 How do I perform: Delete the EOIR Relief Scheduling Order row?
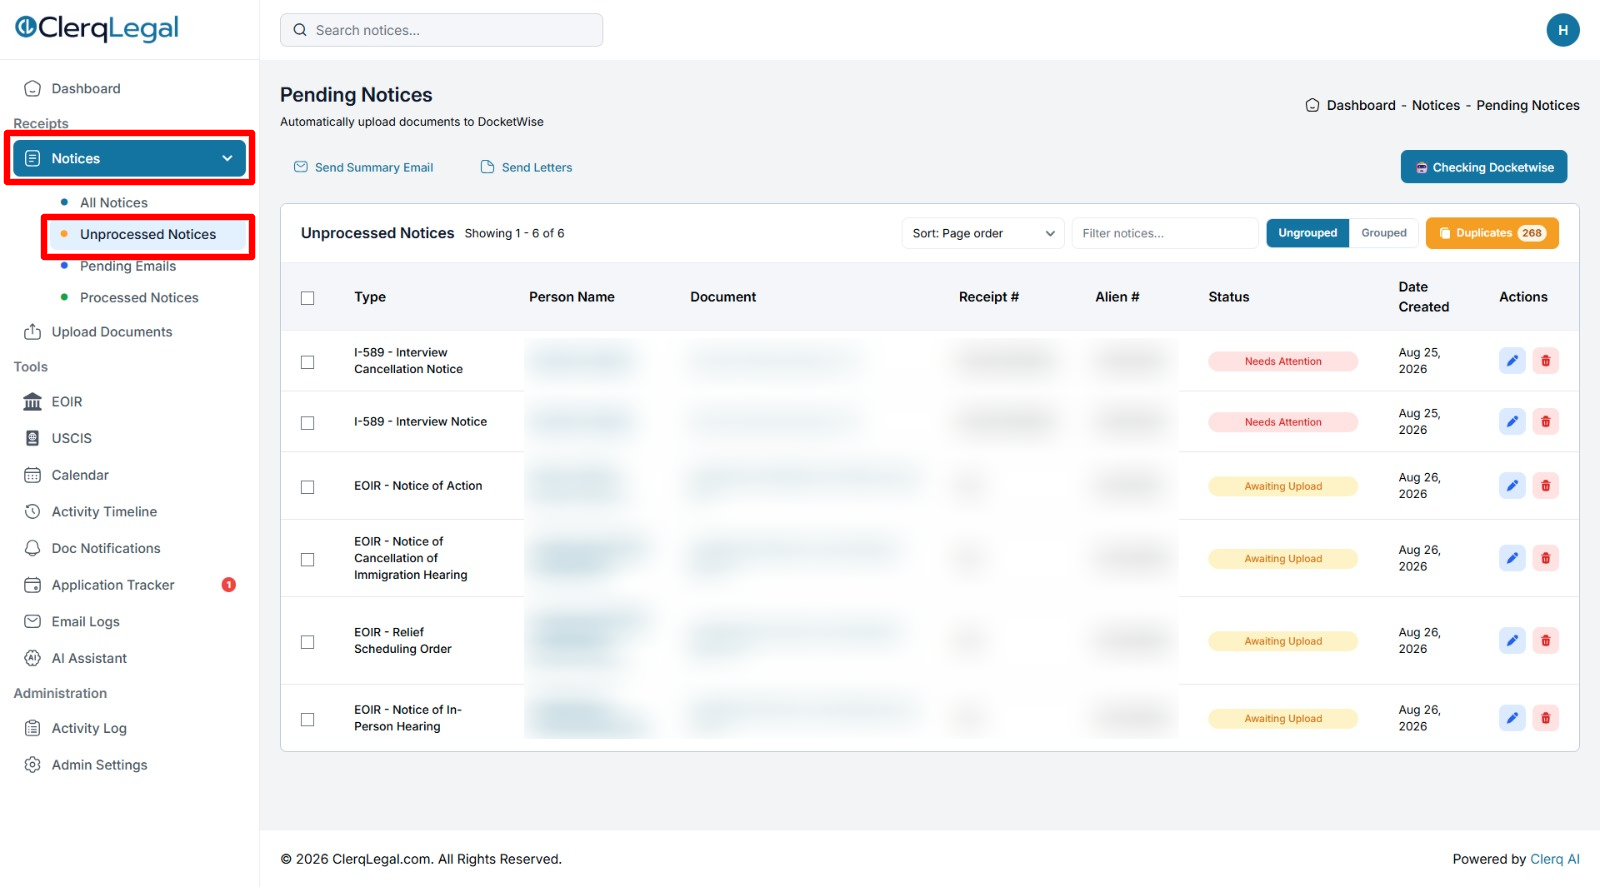pyautogui.click(x=1545, y=641)
